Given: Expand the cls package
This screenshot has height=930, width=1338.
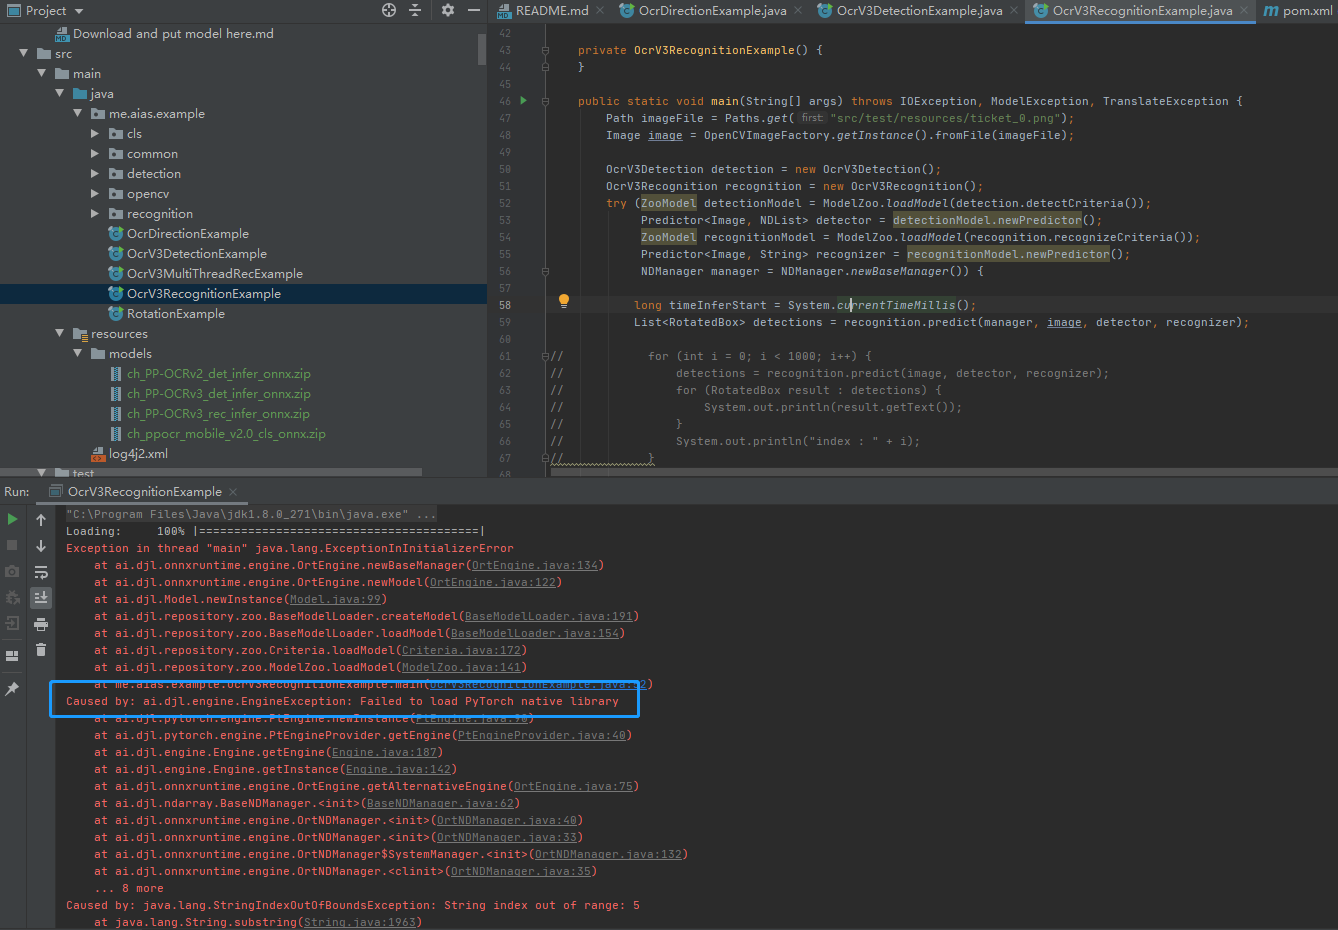Looking at the screenshot, I should pyautogui.click(x=95, y=133).
